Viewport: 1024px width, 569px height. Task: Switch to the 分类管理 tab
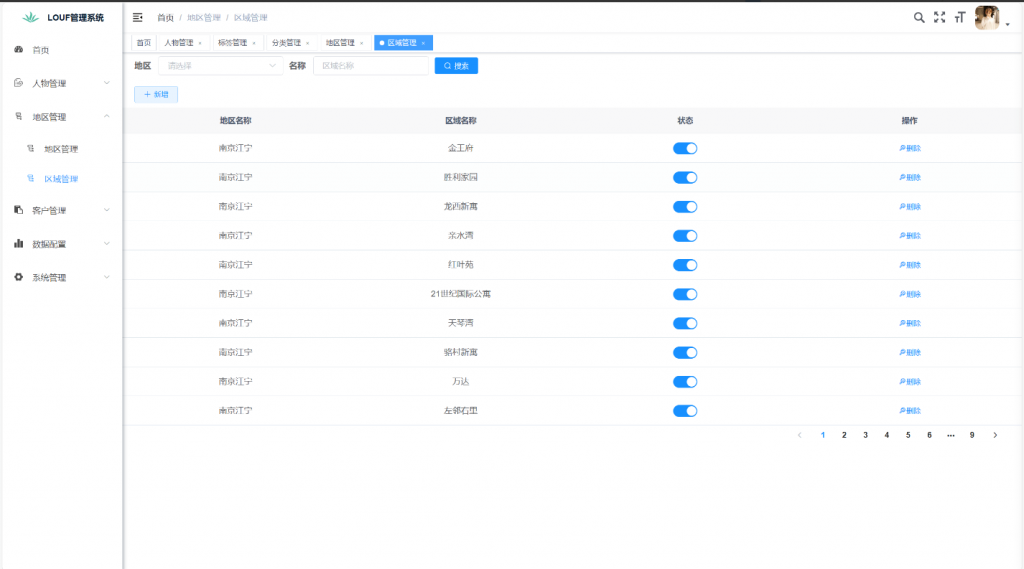286,43
